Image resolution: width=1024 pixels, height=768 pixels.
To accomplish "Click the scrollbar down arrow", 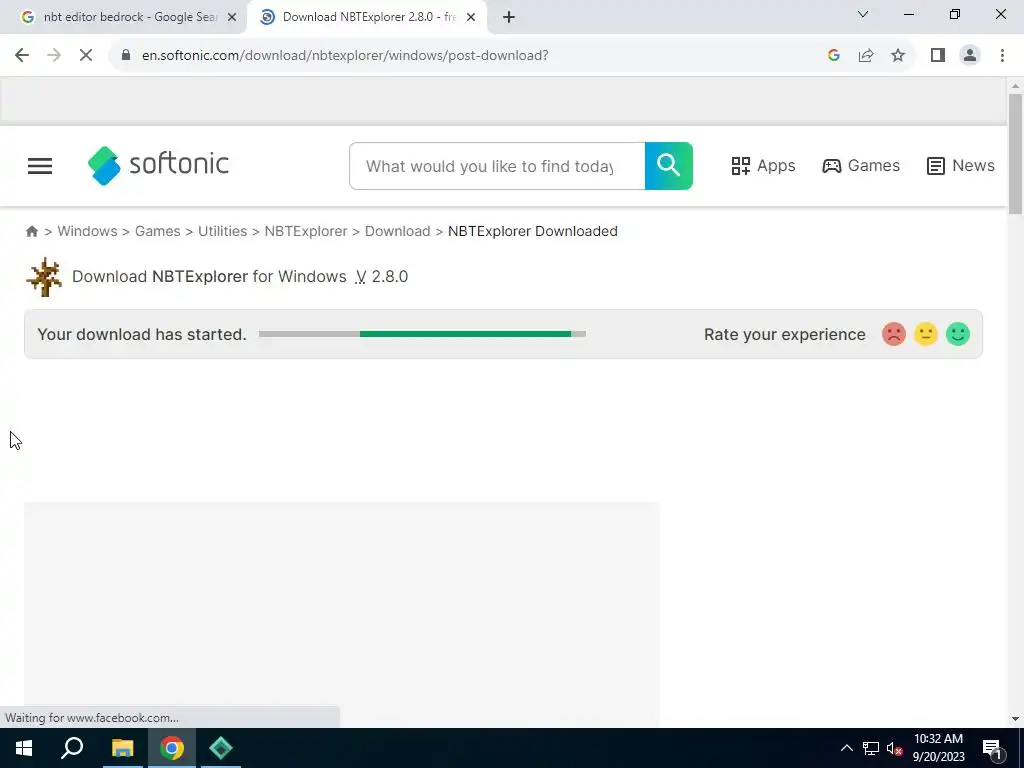I will point(1015,719).
